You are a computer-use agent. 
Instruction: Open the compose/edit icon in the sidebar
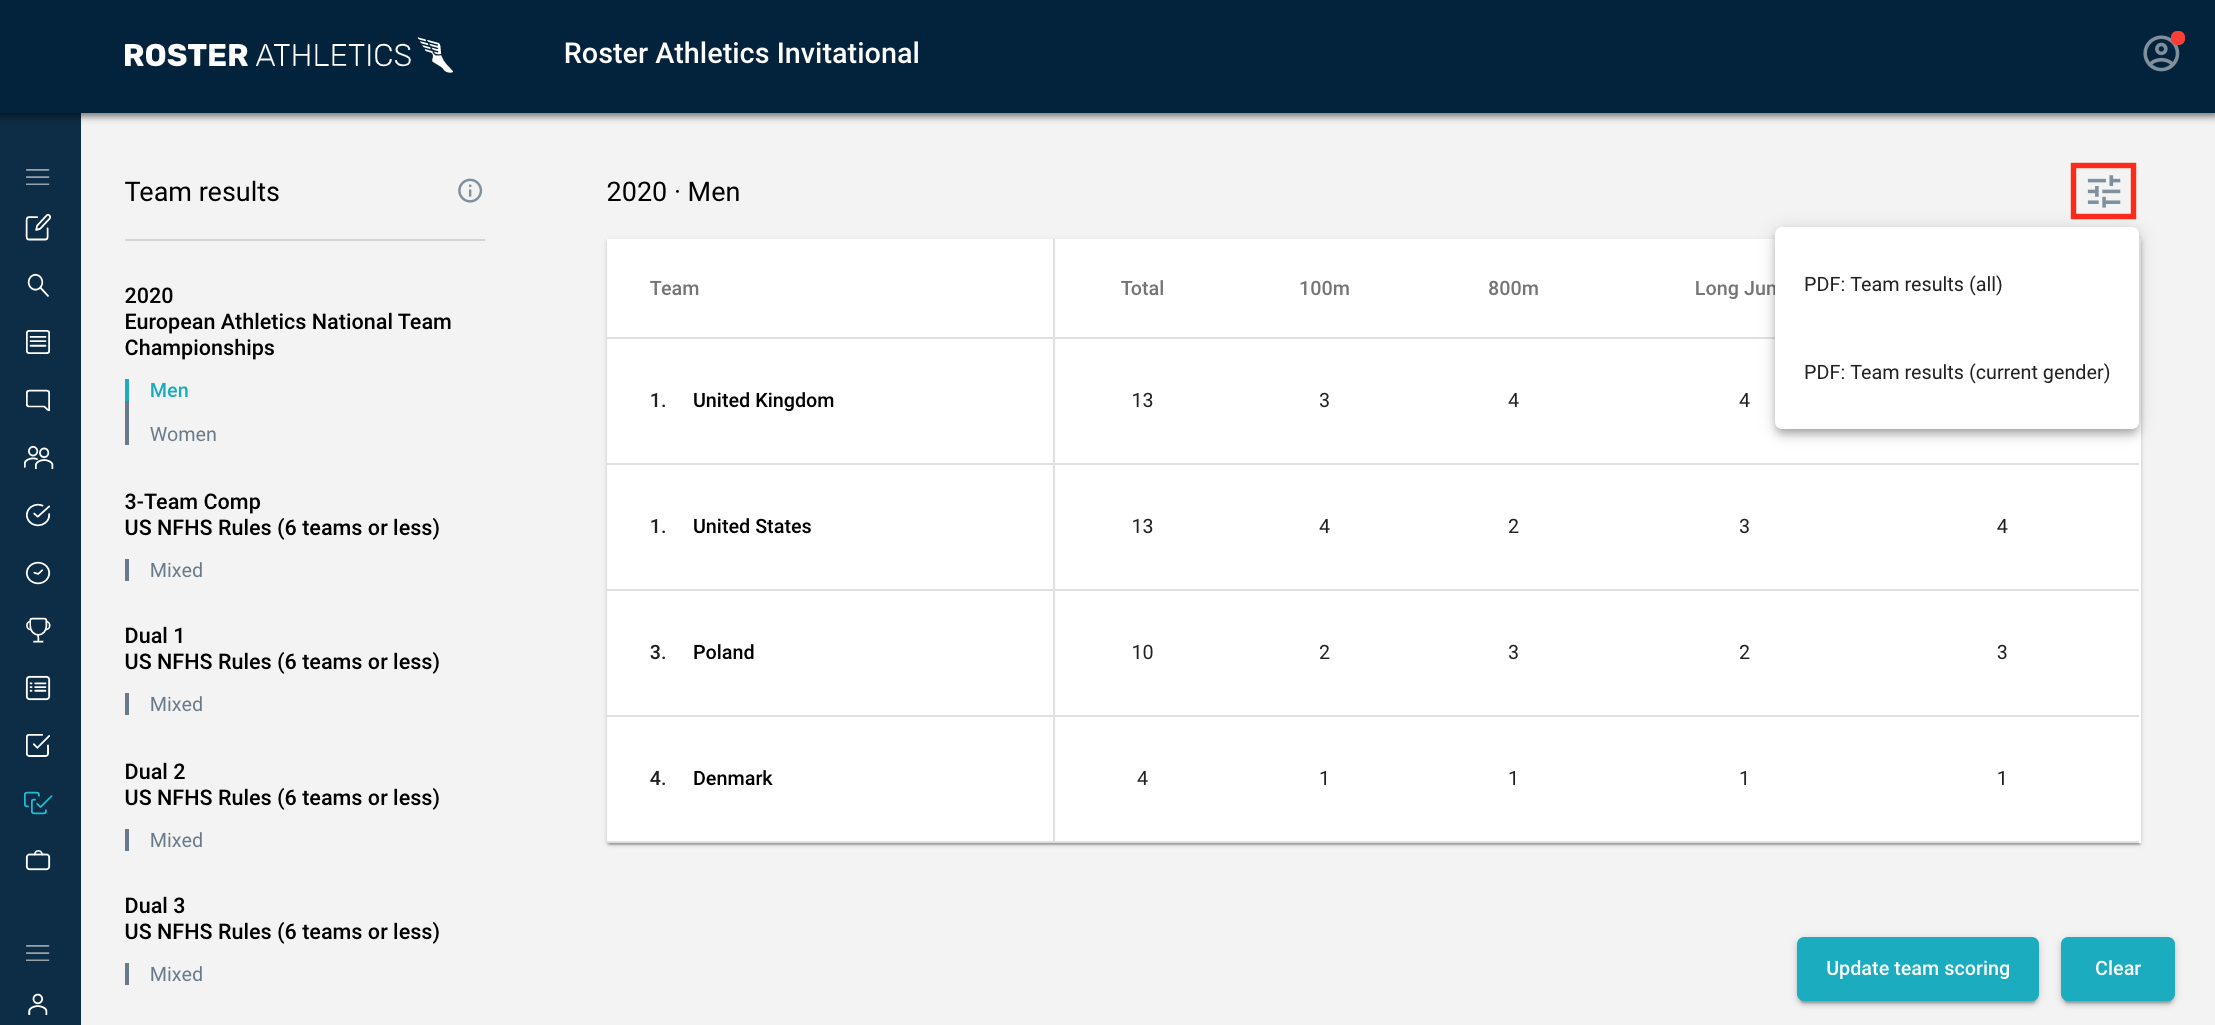38,228
